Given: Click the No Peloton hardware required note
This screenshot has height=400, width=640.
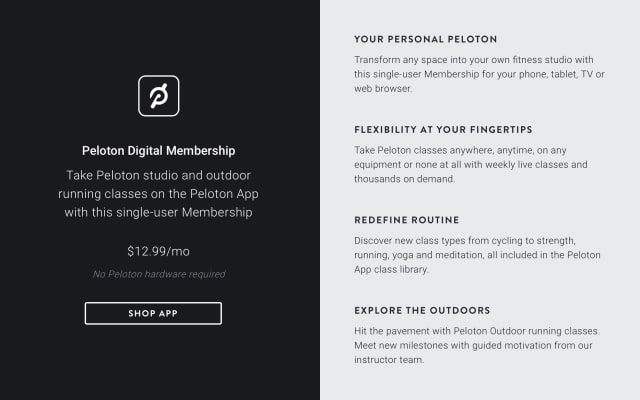Looking at the screenshot, I should (x=159, y=274).
